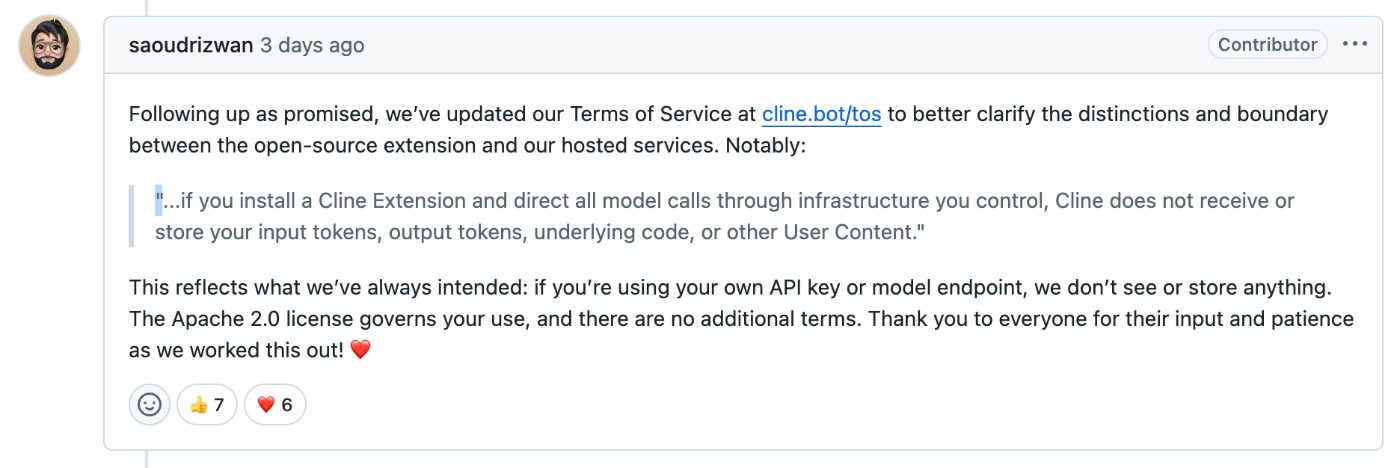
Task: Click the Contributor badge label
Action: click(x=1267, y=44)
